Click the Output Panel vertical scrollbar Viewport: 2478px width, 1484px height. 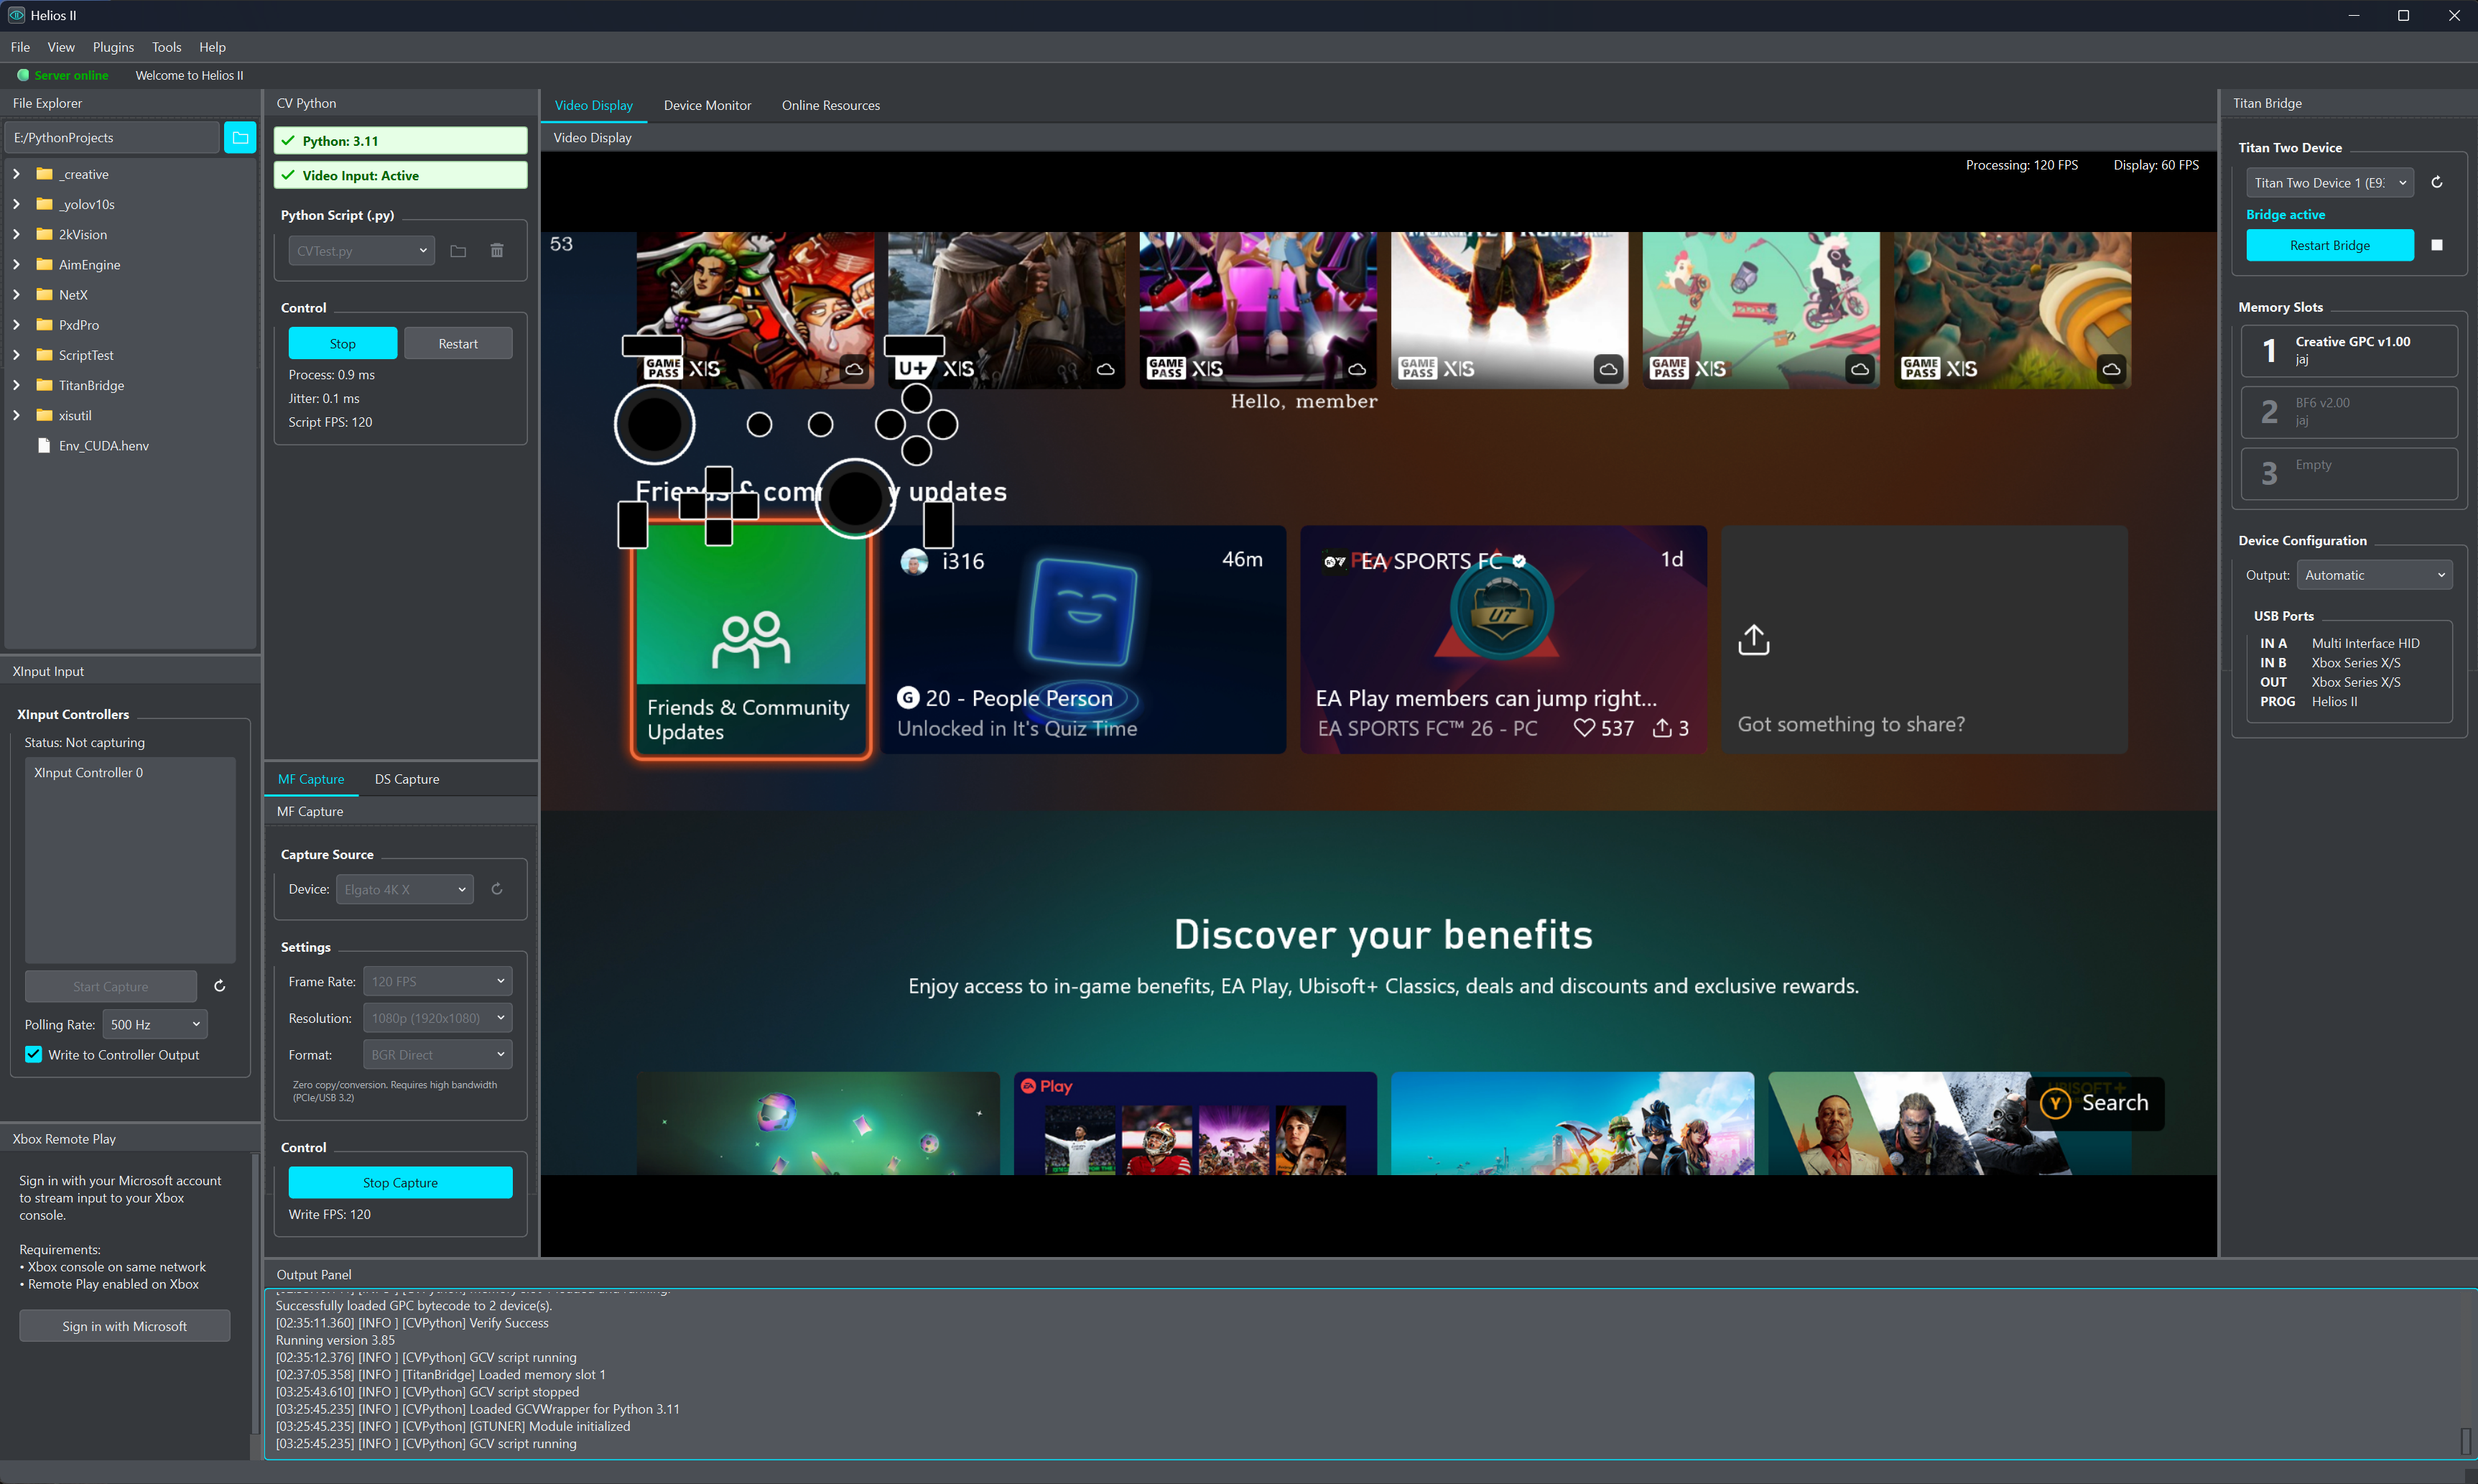[x=2466, y=1442]
